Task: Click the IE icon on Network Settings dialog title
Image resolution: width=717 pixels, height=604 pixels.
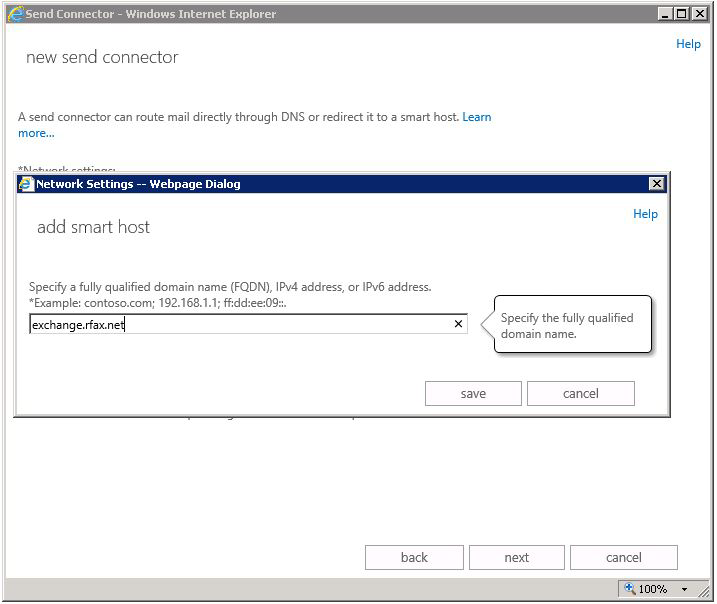Action: 26,184
